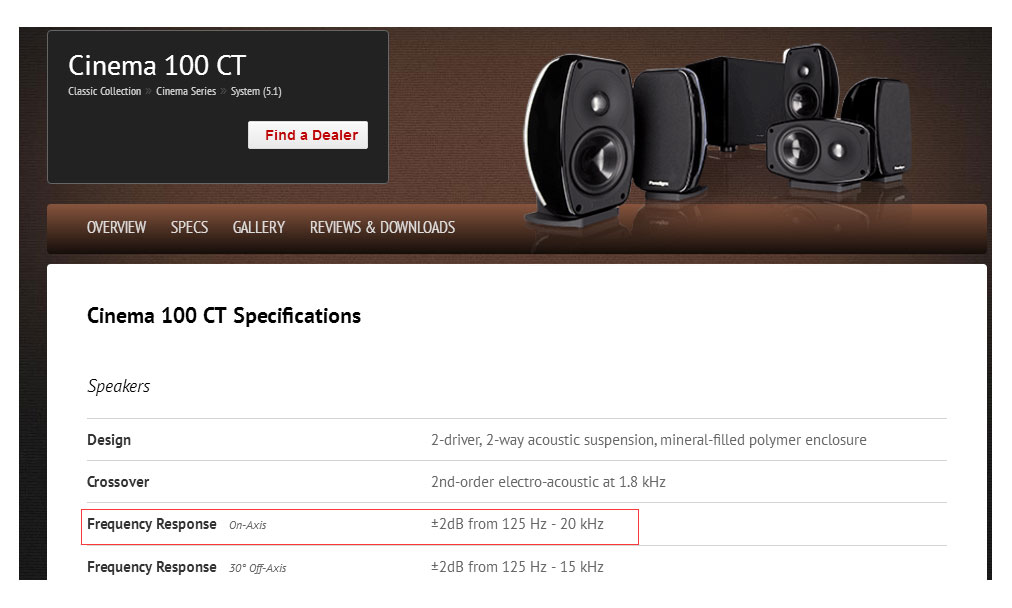Open the Classic Collection breadcrumb link
The height and width of the screenshot is (608, 1012).
(x=105, y=92)
